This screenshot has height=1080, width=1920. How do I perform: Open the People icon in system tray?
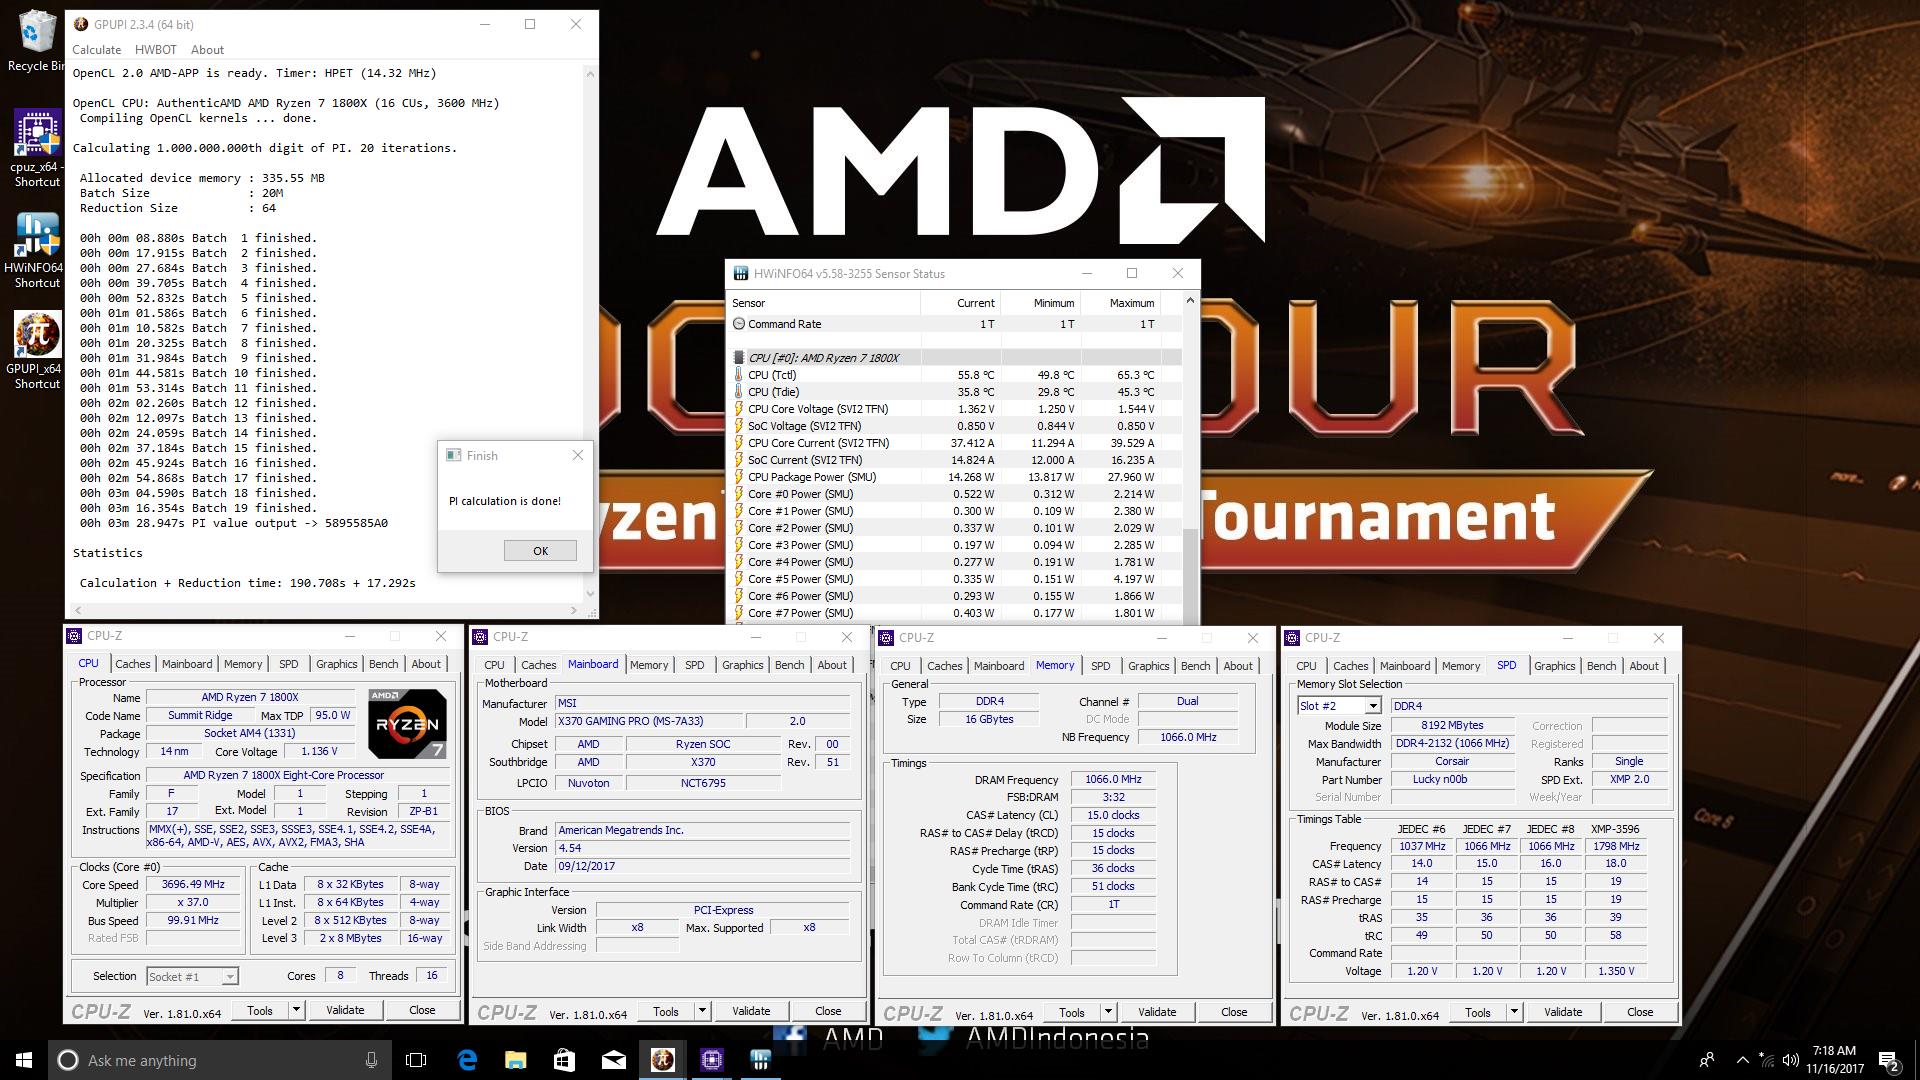tap(1707, 1060)
